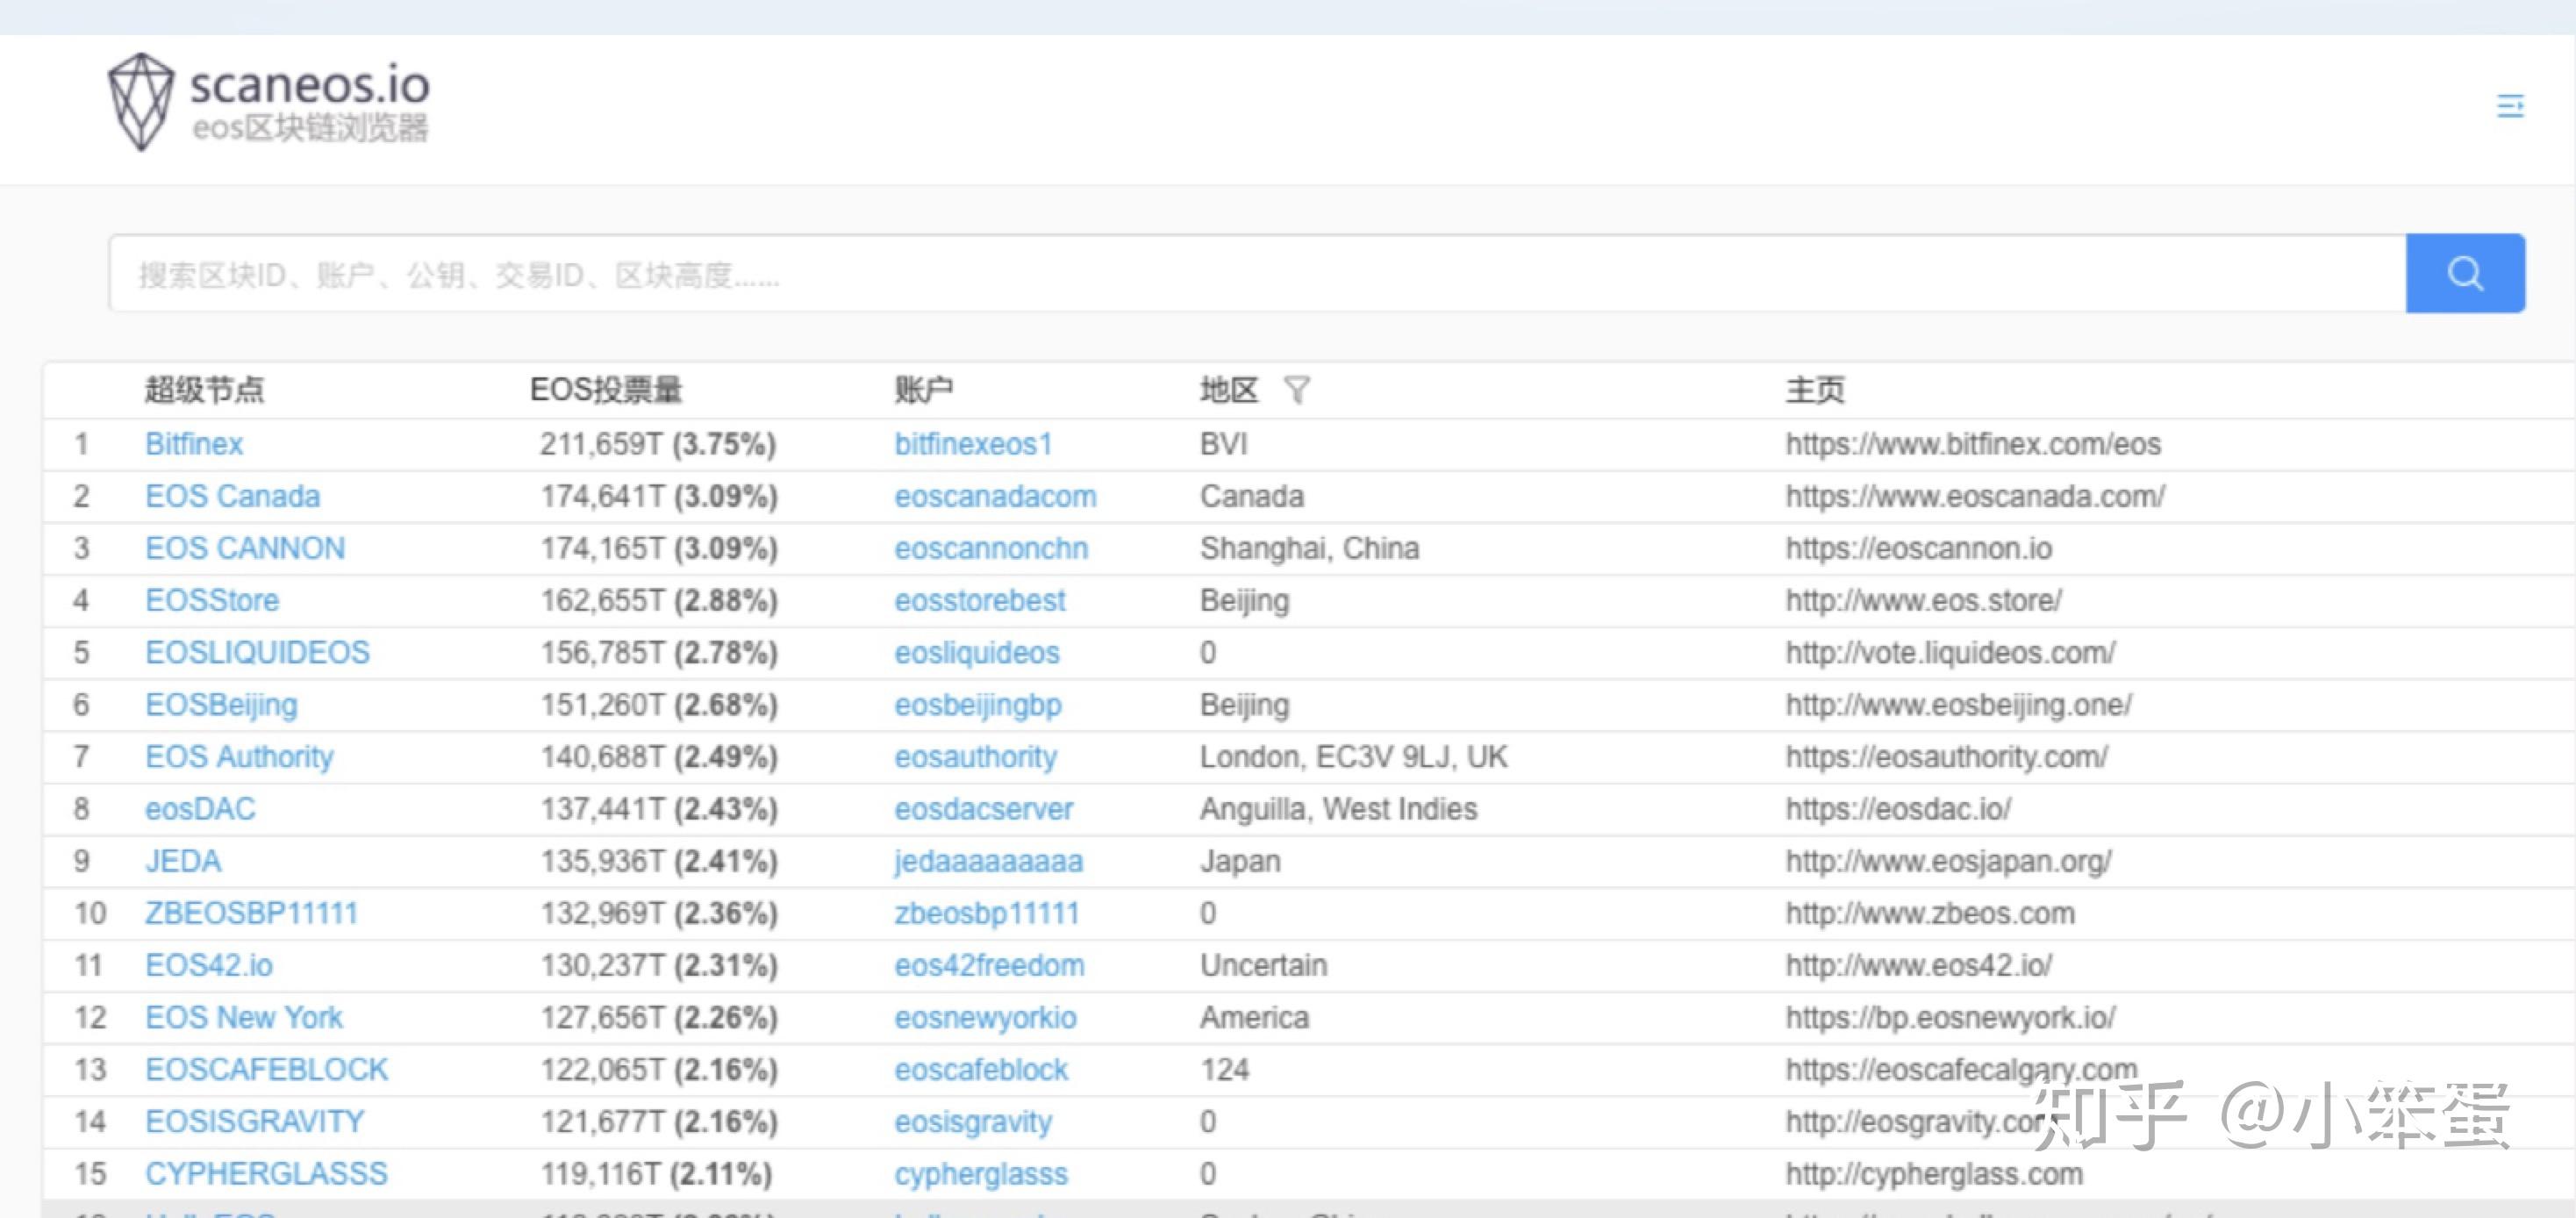Click the 超级节点 column header
Viewport: 2576px width, 1218px height.
[204, 389]
